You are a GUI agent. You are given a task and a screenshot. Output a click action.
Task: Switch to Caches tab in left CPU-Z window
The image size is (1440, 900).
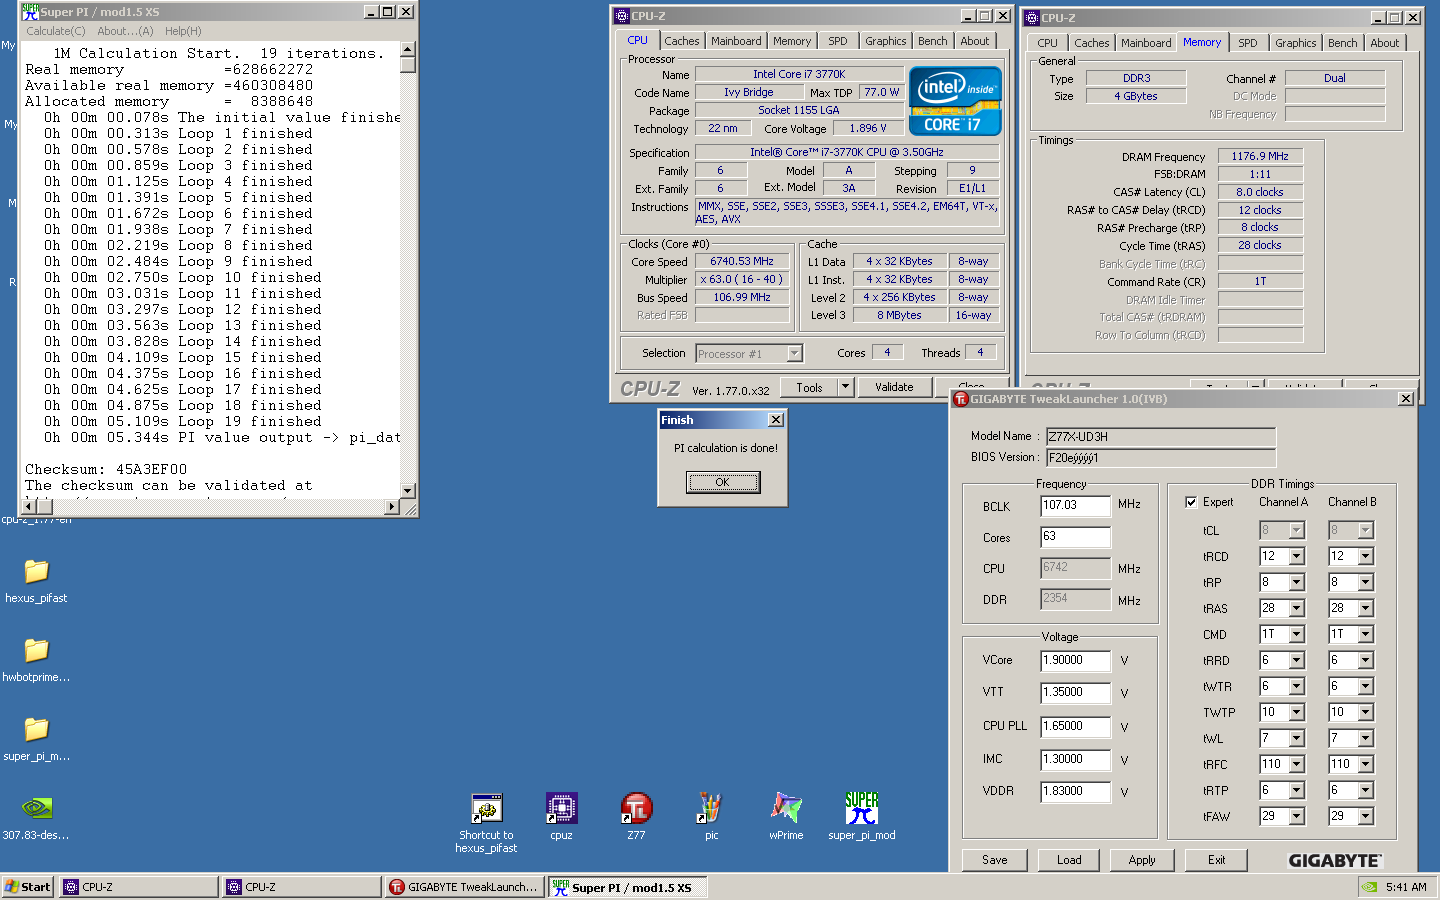[x=682, y=41]
